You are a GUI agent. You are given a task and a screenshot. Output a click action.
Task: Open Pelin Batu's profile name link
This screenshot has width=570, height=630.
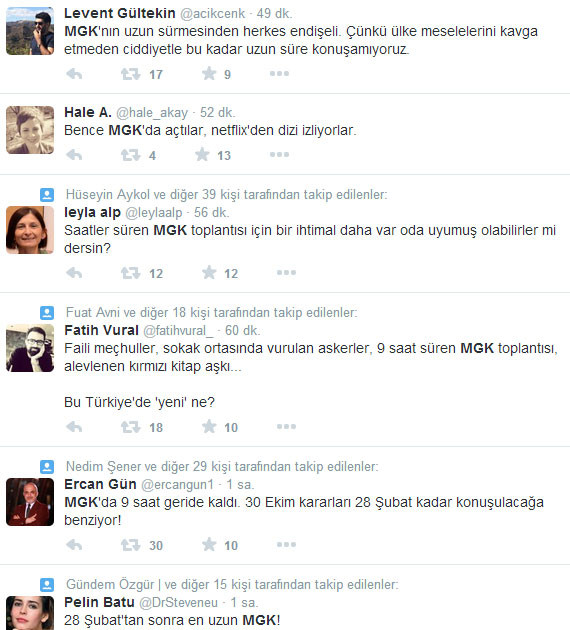click(99, 602)
